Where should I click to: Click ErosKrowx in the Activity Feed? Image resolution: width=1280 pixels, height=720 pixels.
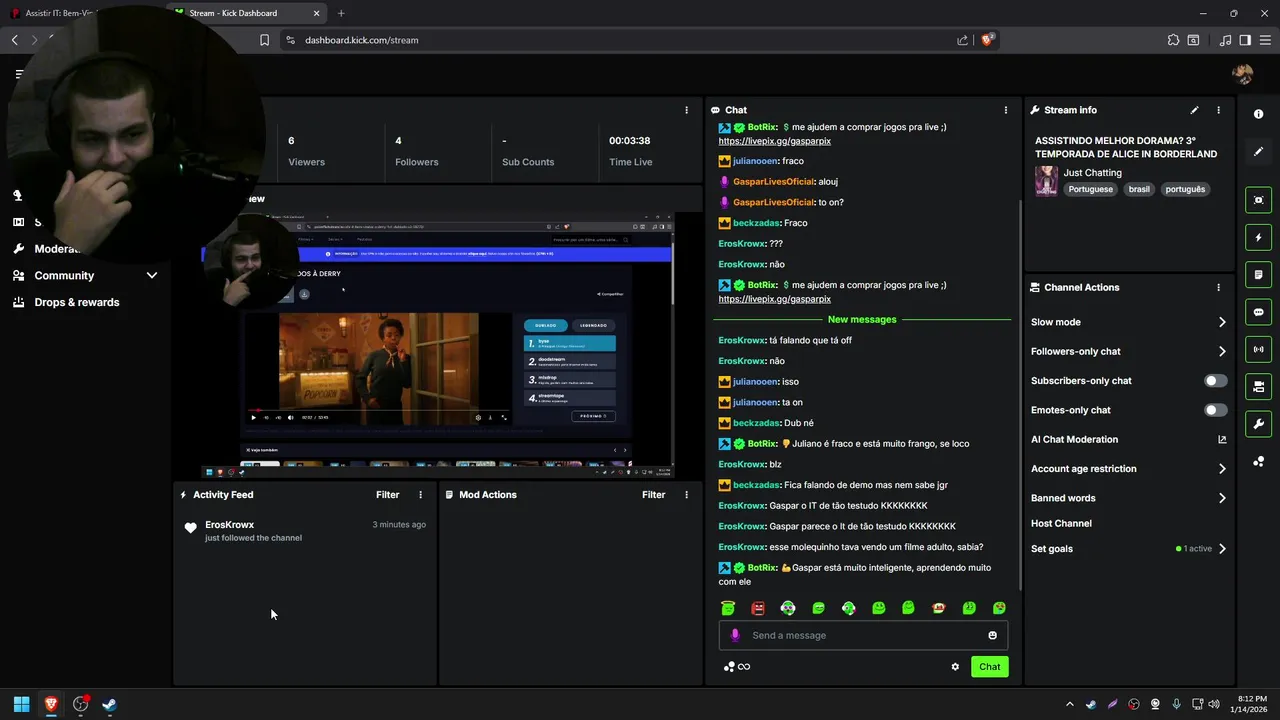229,524
